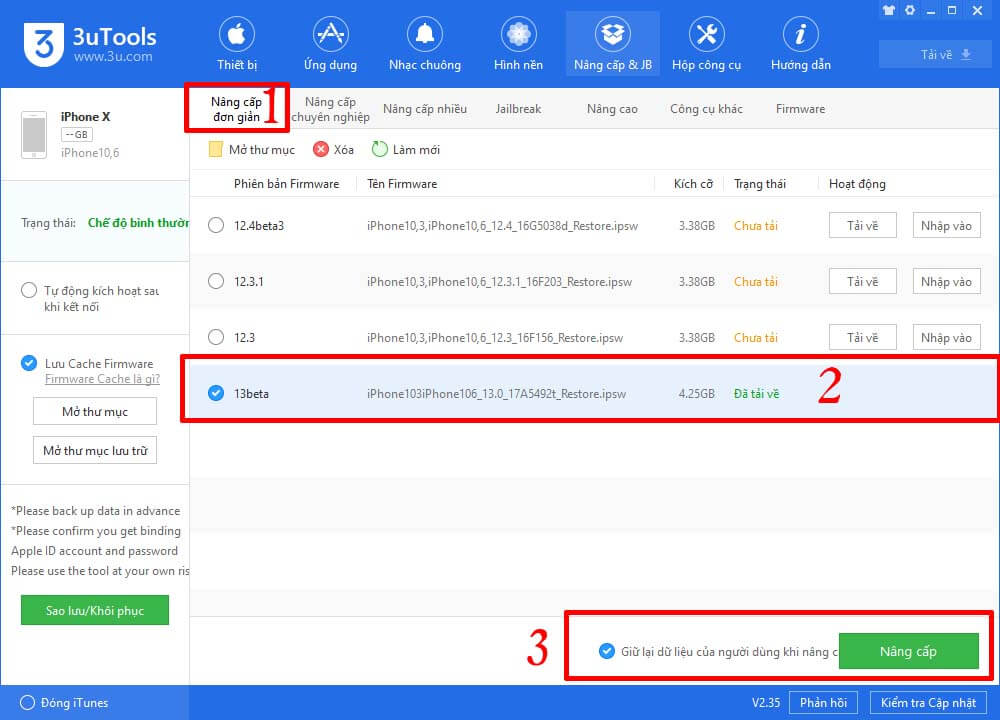The image size is (1000, 720).
Task: Click the 12.3_16F156_Restore.ipsw file name
Action: pyautogui.click(x=495, y=337)
